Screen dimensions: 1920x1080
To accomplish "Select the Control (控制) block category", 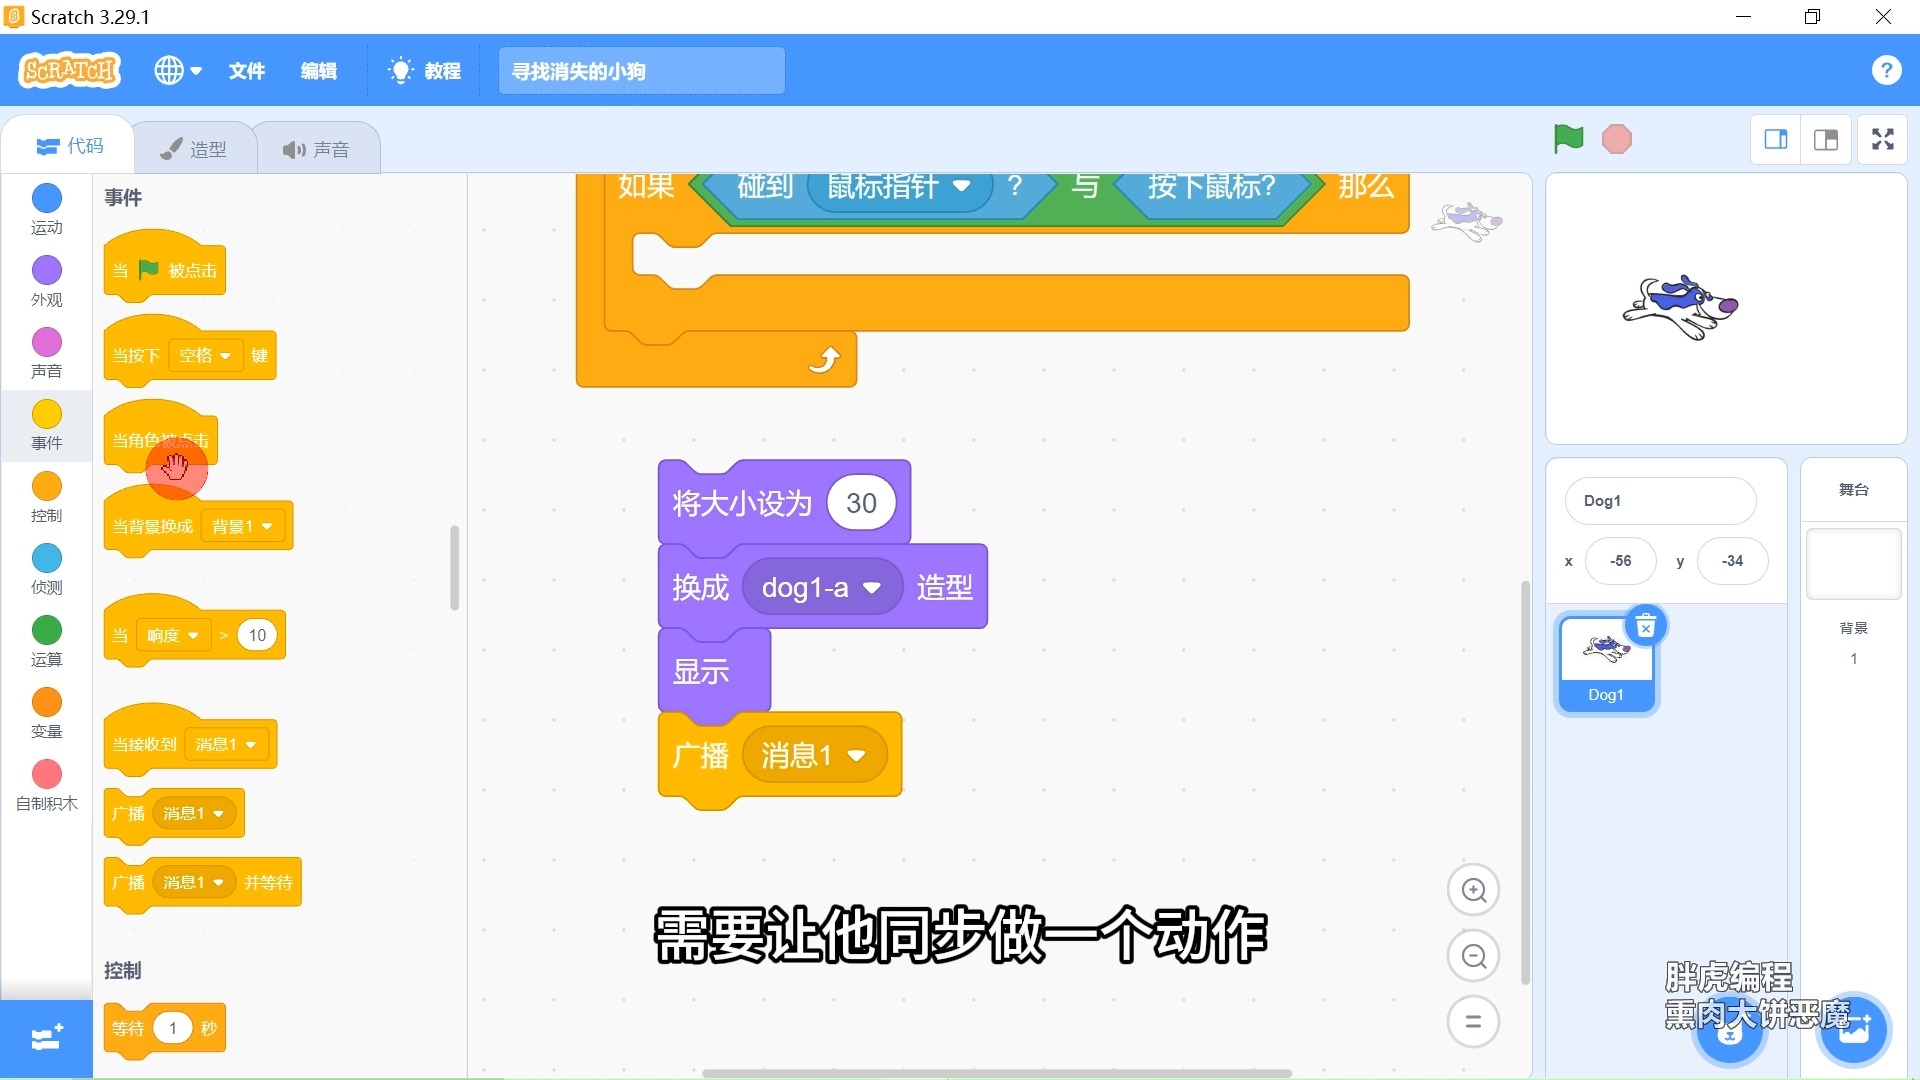I will click(45, 497).
